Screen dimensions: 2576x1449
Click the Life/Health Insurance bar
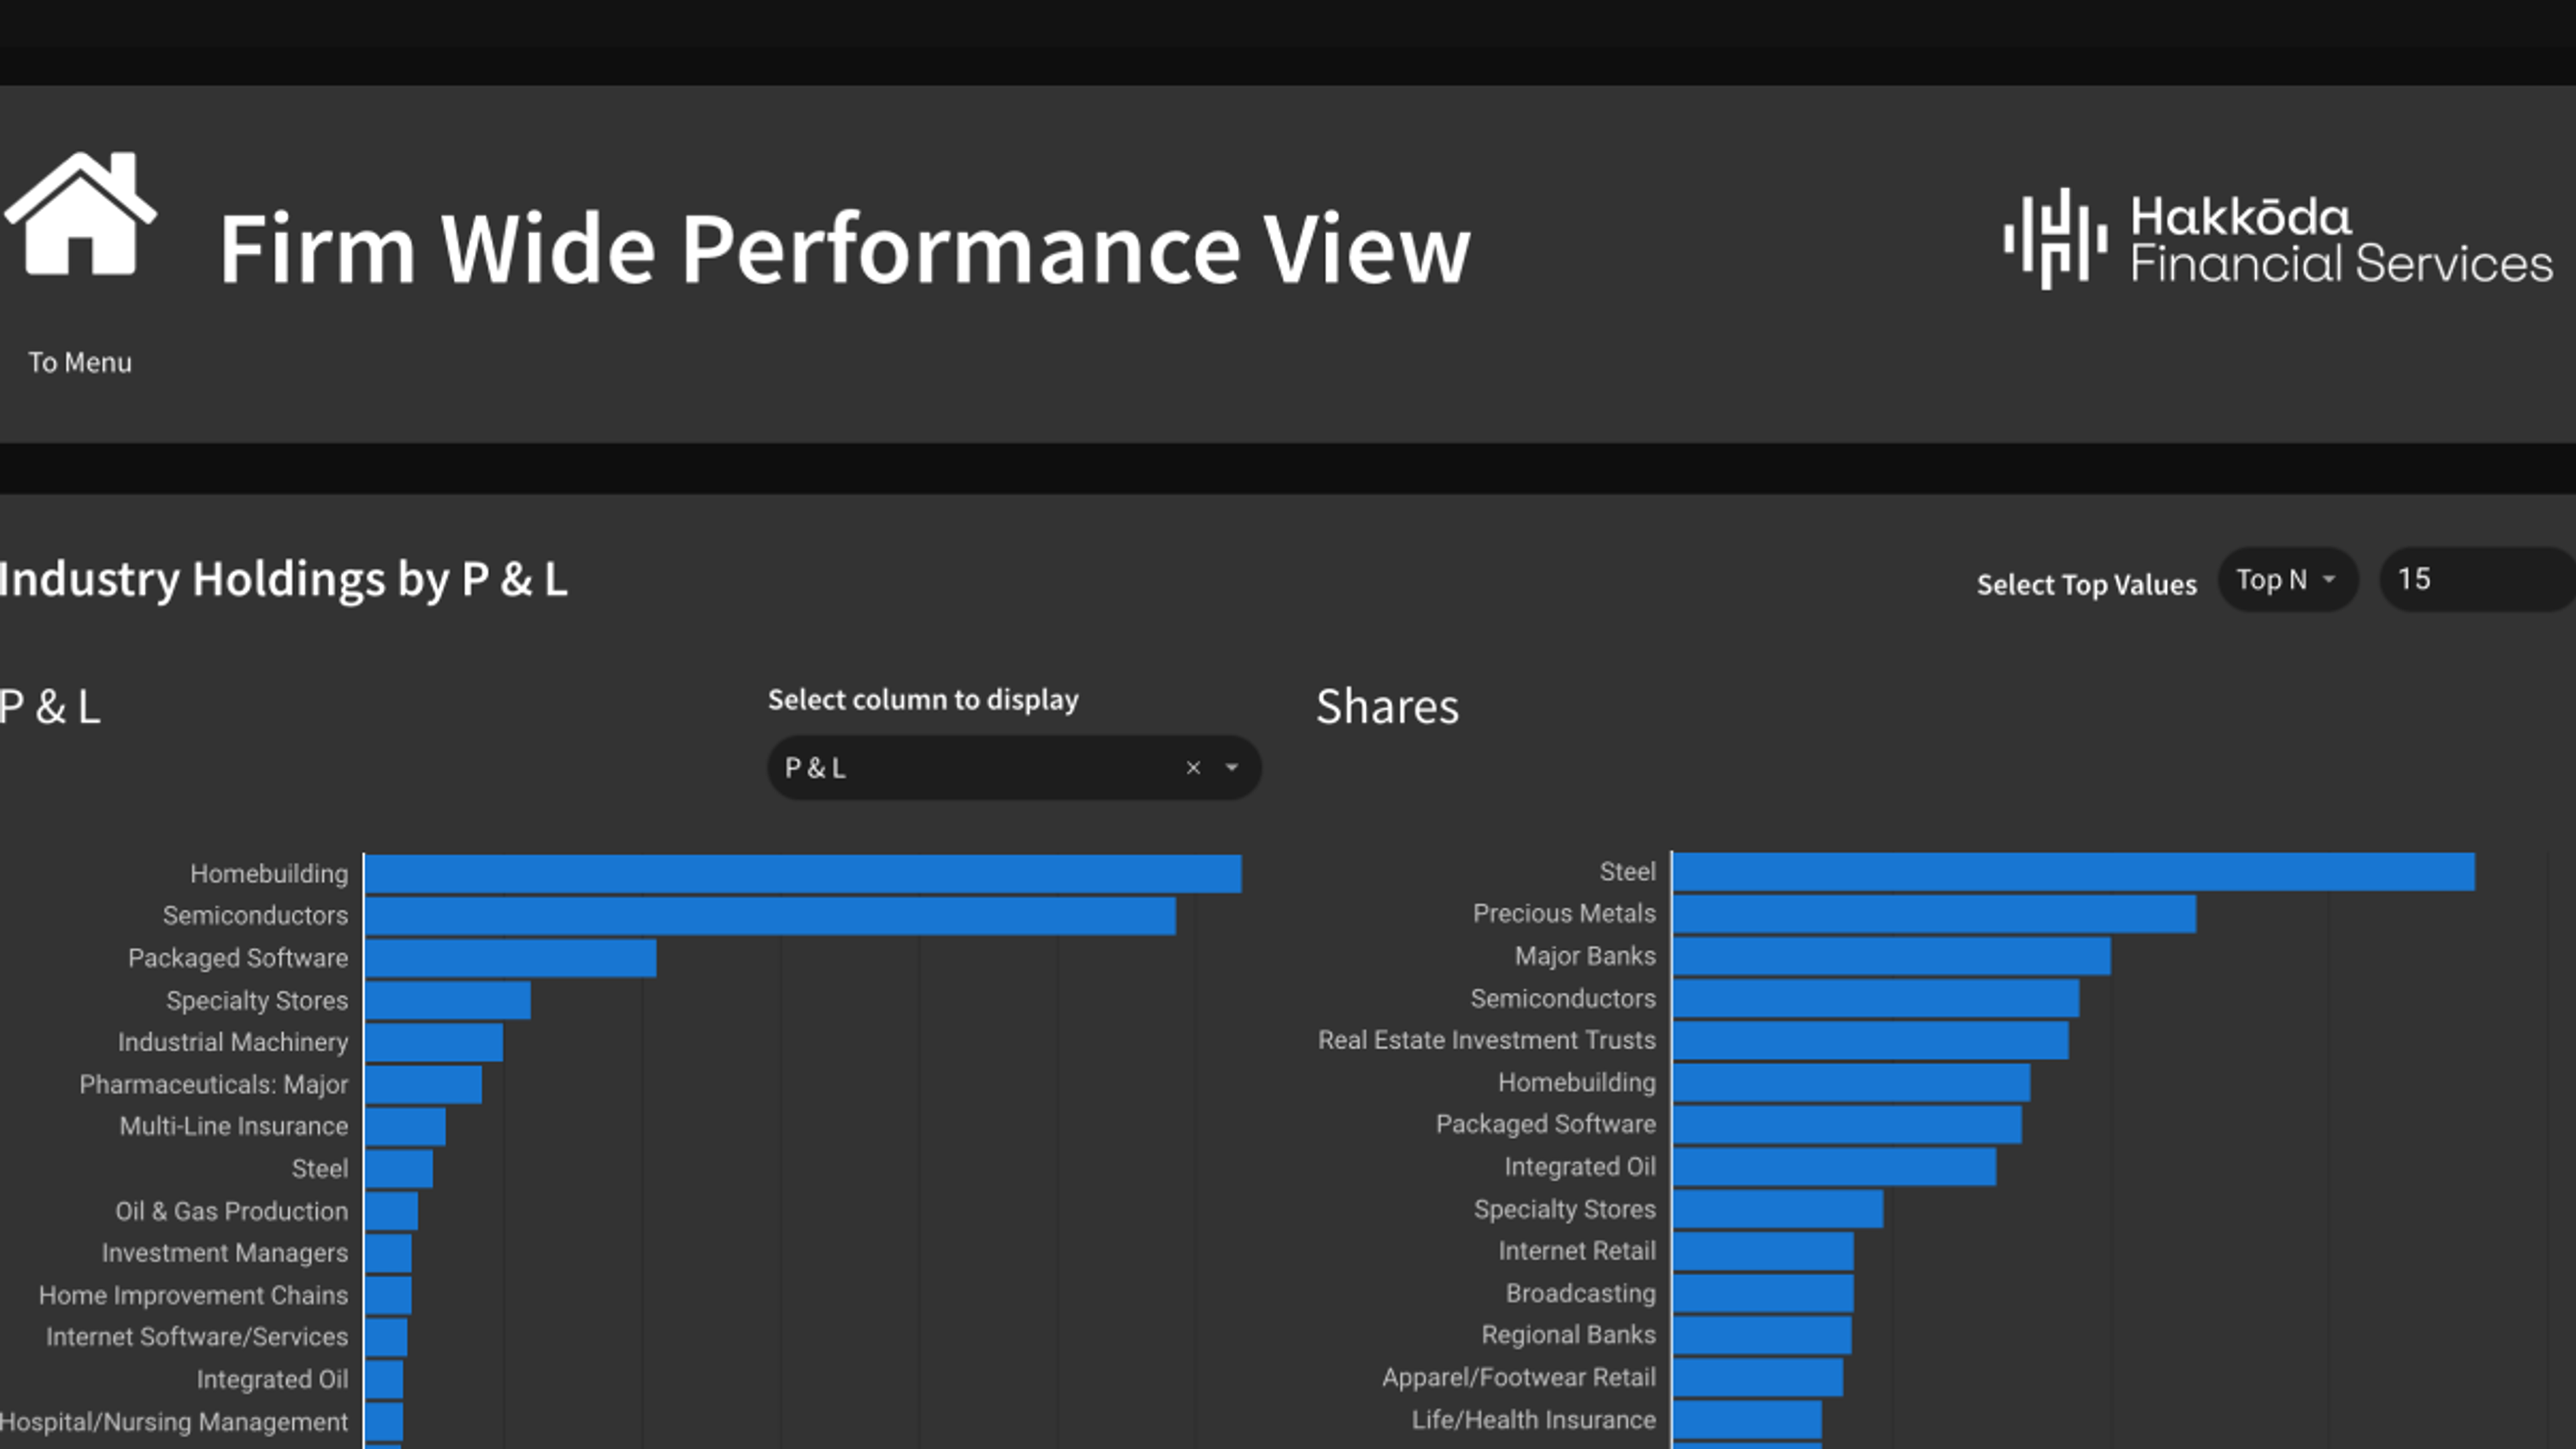click(x=1747, y=1420)
